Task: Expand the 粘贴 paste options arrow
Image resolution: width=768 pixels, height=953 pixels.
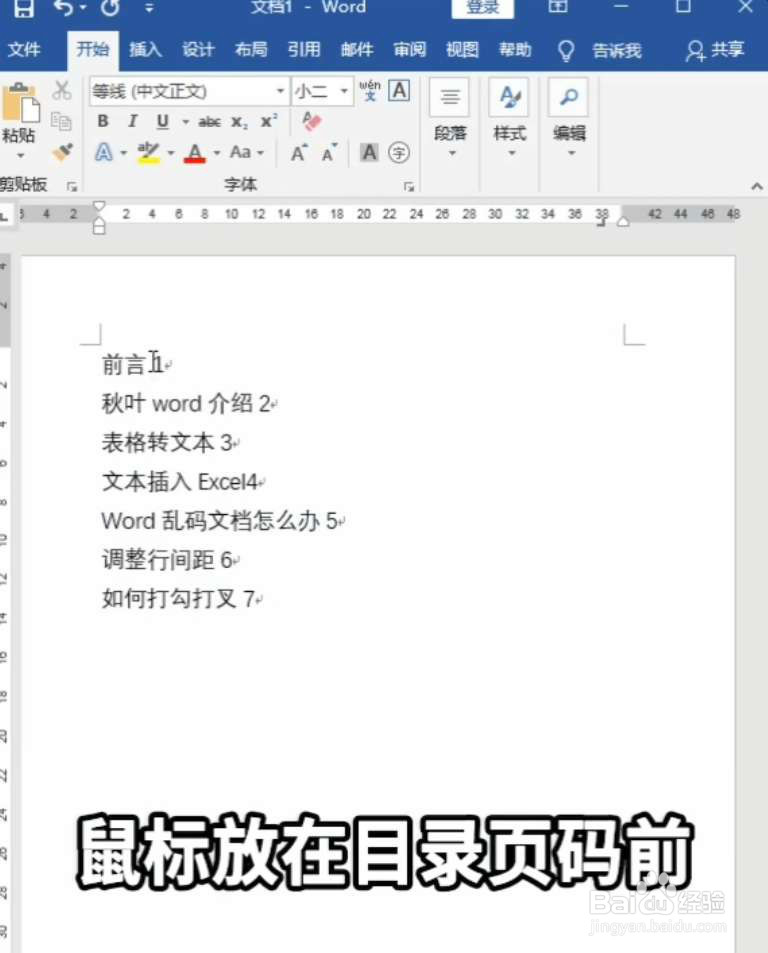Action: (20, 156)
